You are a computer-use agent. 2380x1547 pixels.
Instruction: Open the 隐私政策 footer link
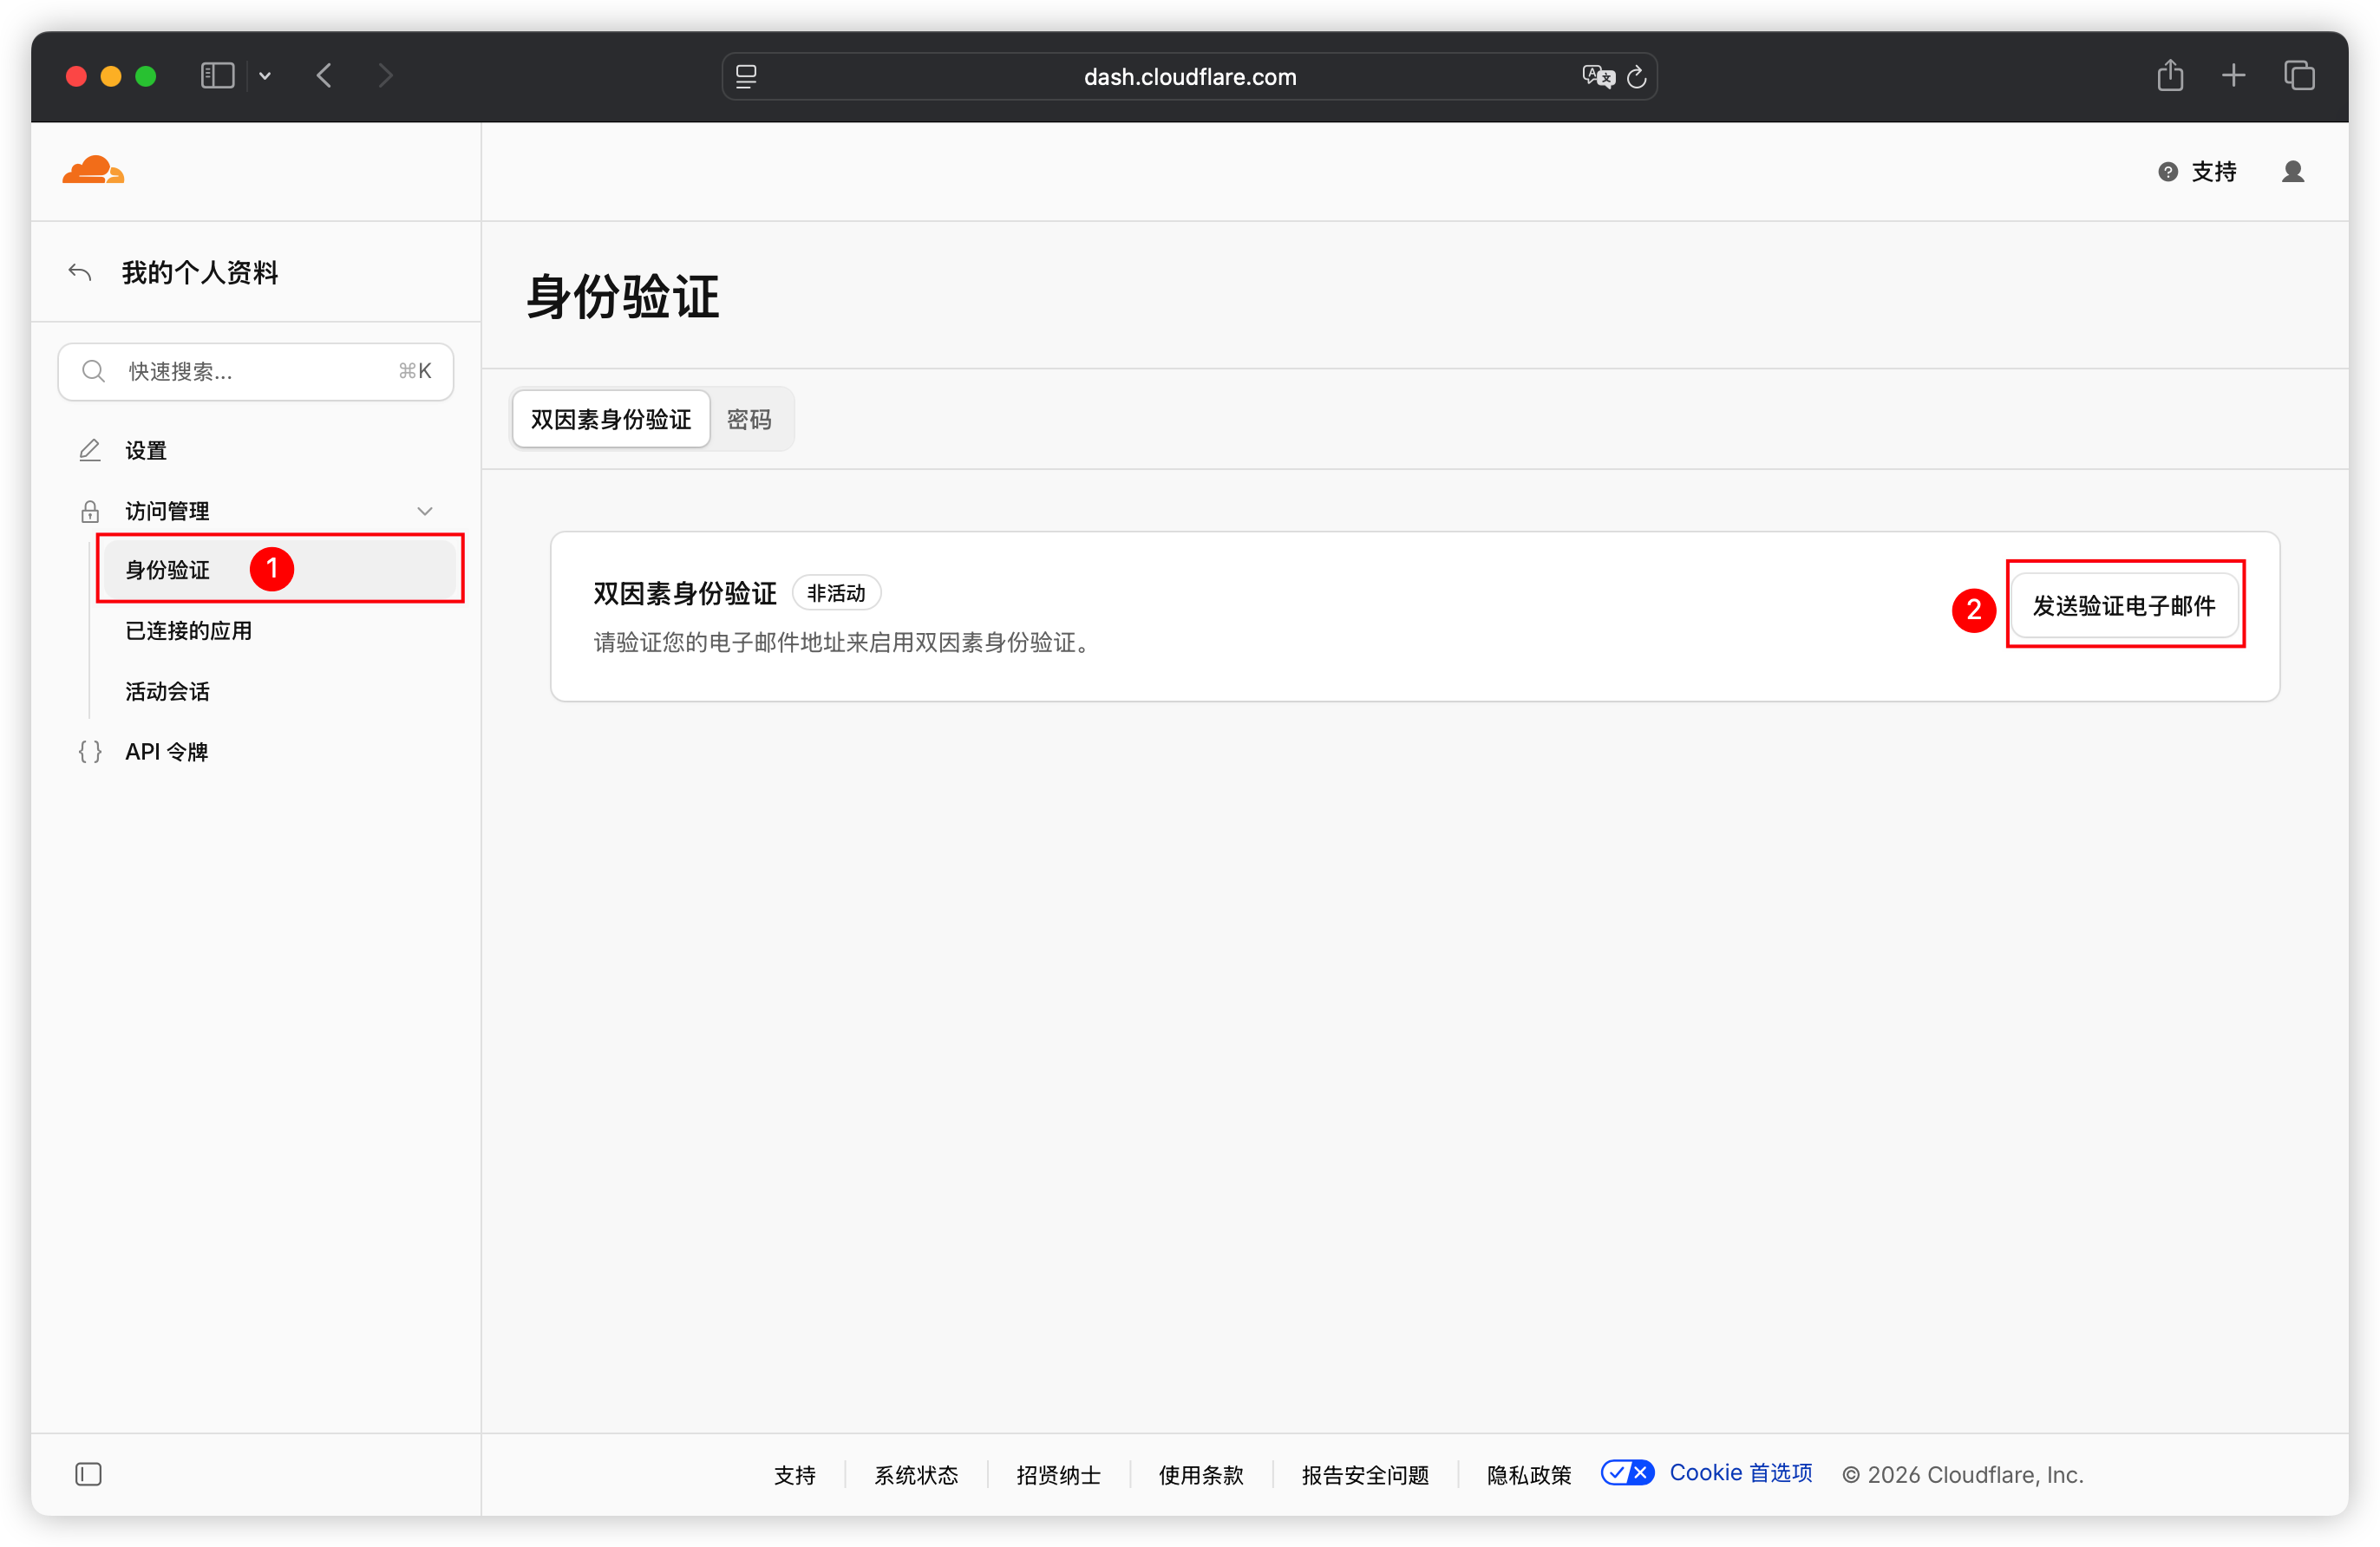pos(1529,1474)
